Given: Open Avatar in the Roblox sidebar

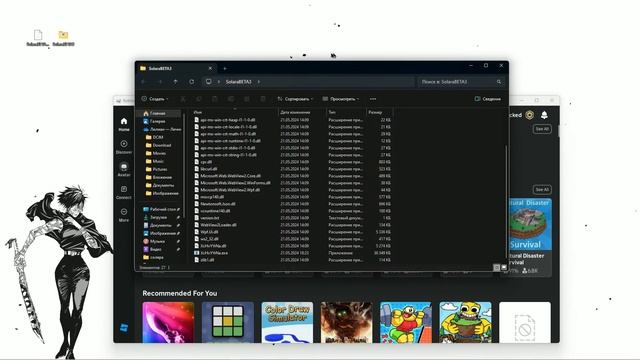Looking at the screenshot, I should (x=124, y=169).
